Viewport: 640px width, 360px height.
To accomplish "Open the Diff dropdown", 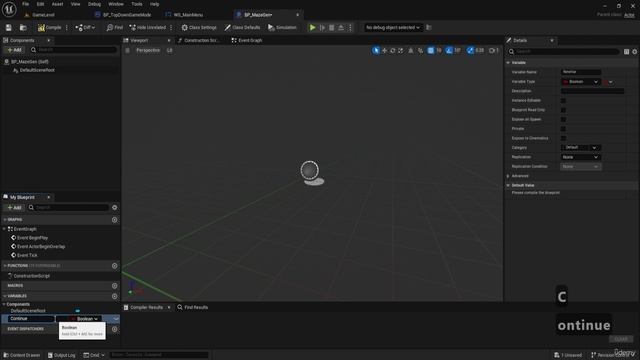I will [85, 28].
